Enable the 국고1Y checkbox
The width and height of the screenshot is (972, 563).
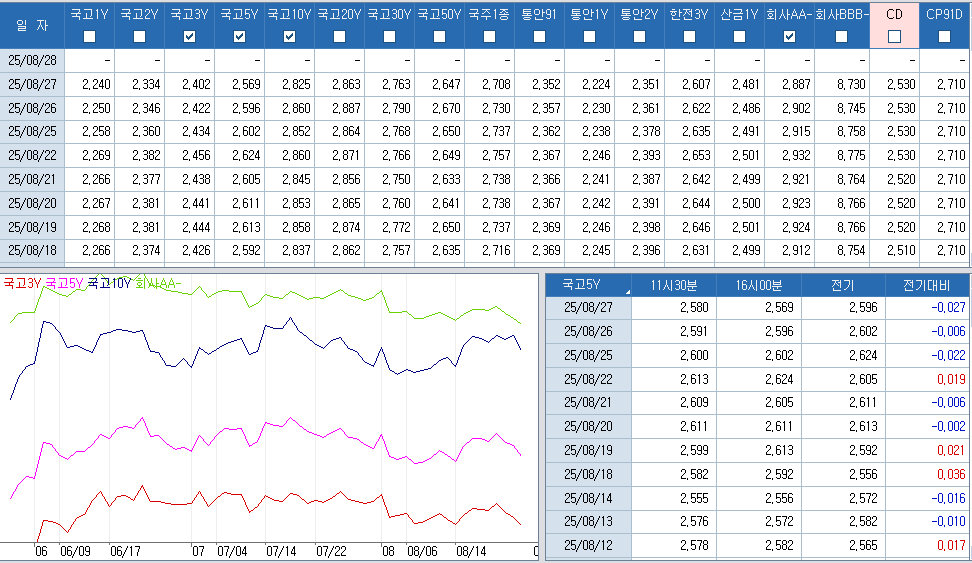pos(89,37)
